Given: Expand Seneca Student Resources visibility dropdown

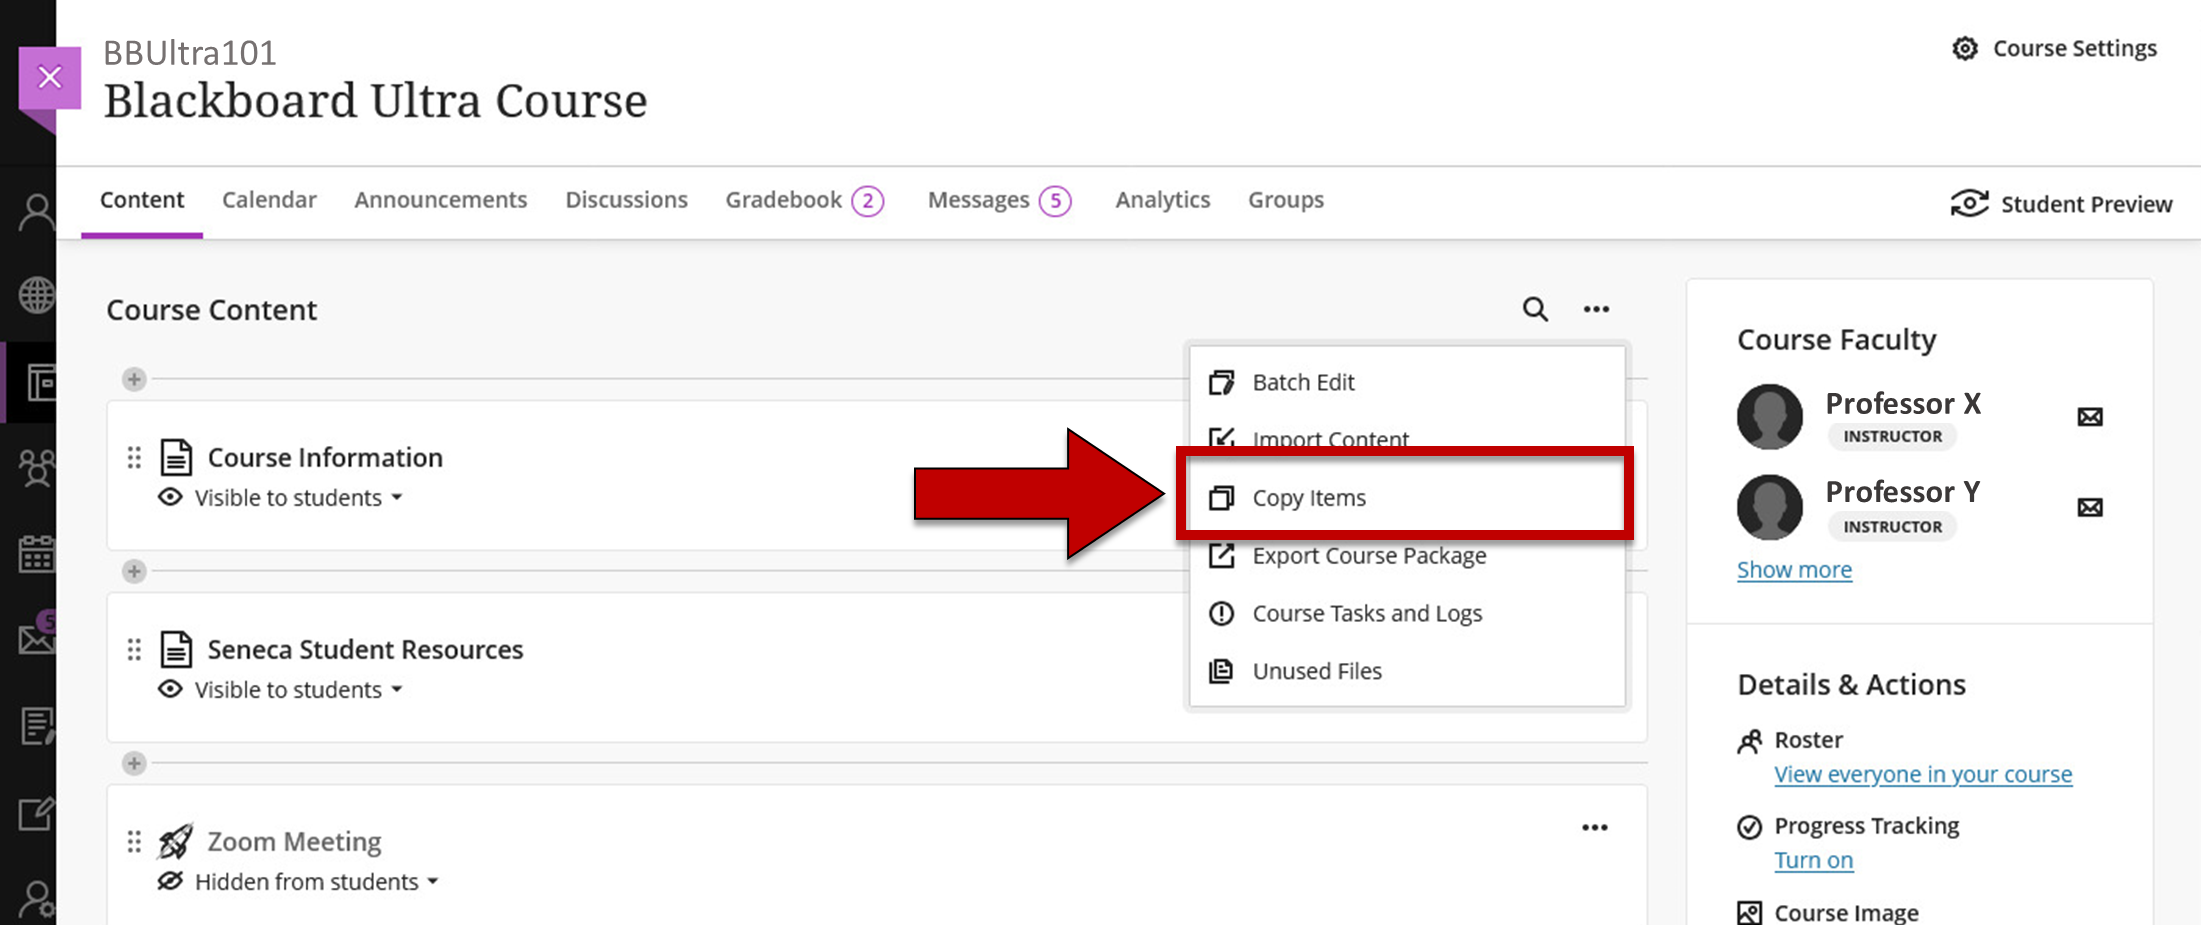Looking at the screenshot, I should coord(298,689).
